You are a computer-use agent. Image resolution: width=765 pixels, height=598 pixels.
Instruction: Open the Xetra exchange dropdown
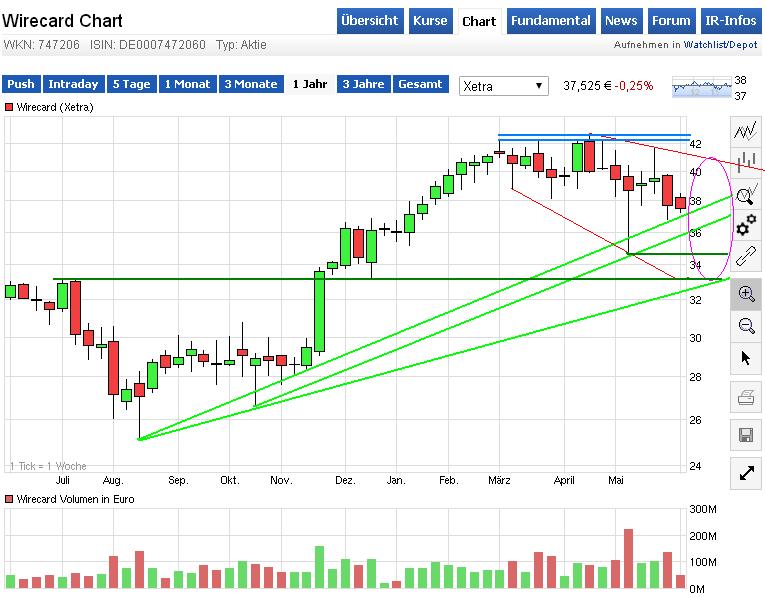(x=504, y=86)
